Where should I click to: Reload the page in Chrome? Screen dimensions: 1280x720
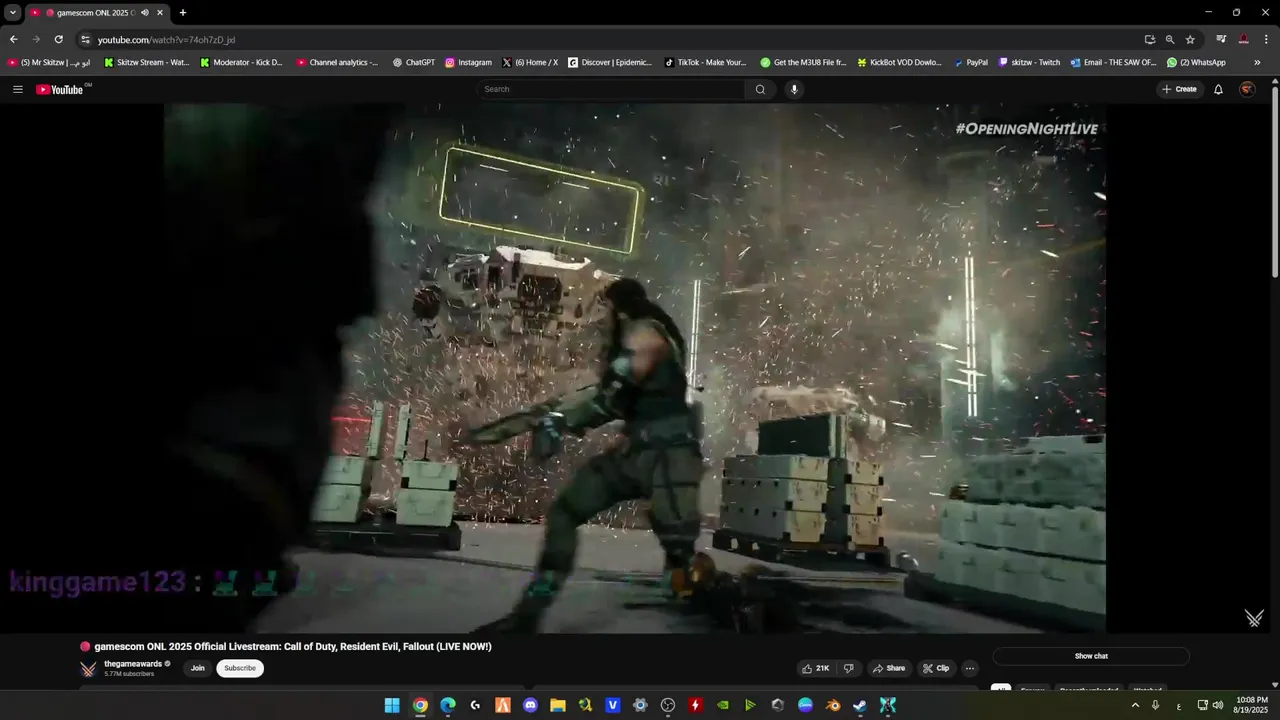coord(58,39)
